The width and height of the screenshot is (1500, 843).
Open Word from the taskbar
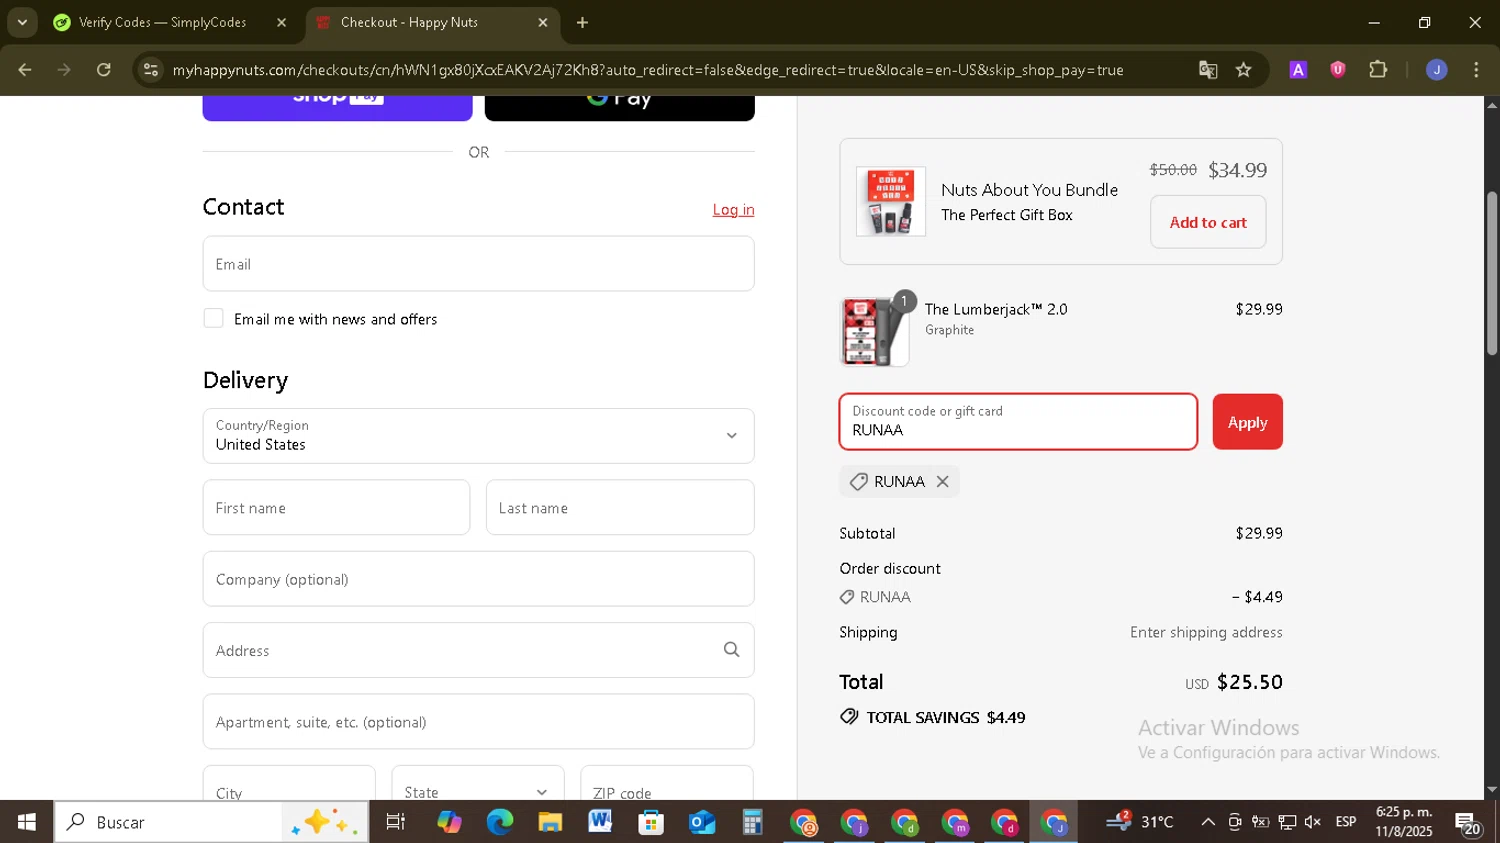click(600, 822)
